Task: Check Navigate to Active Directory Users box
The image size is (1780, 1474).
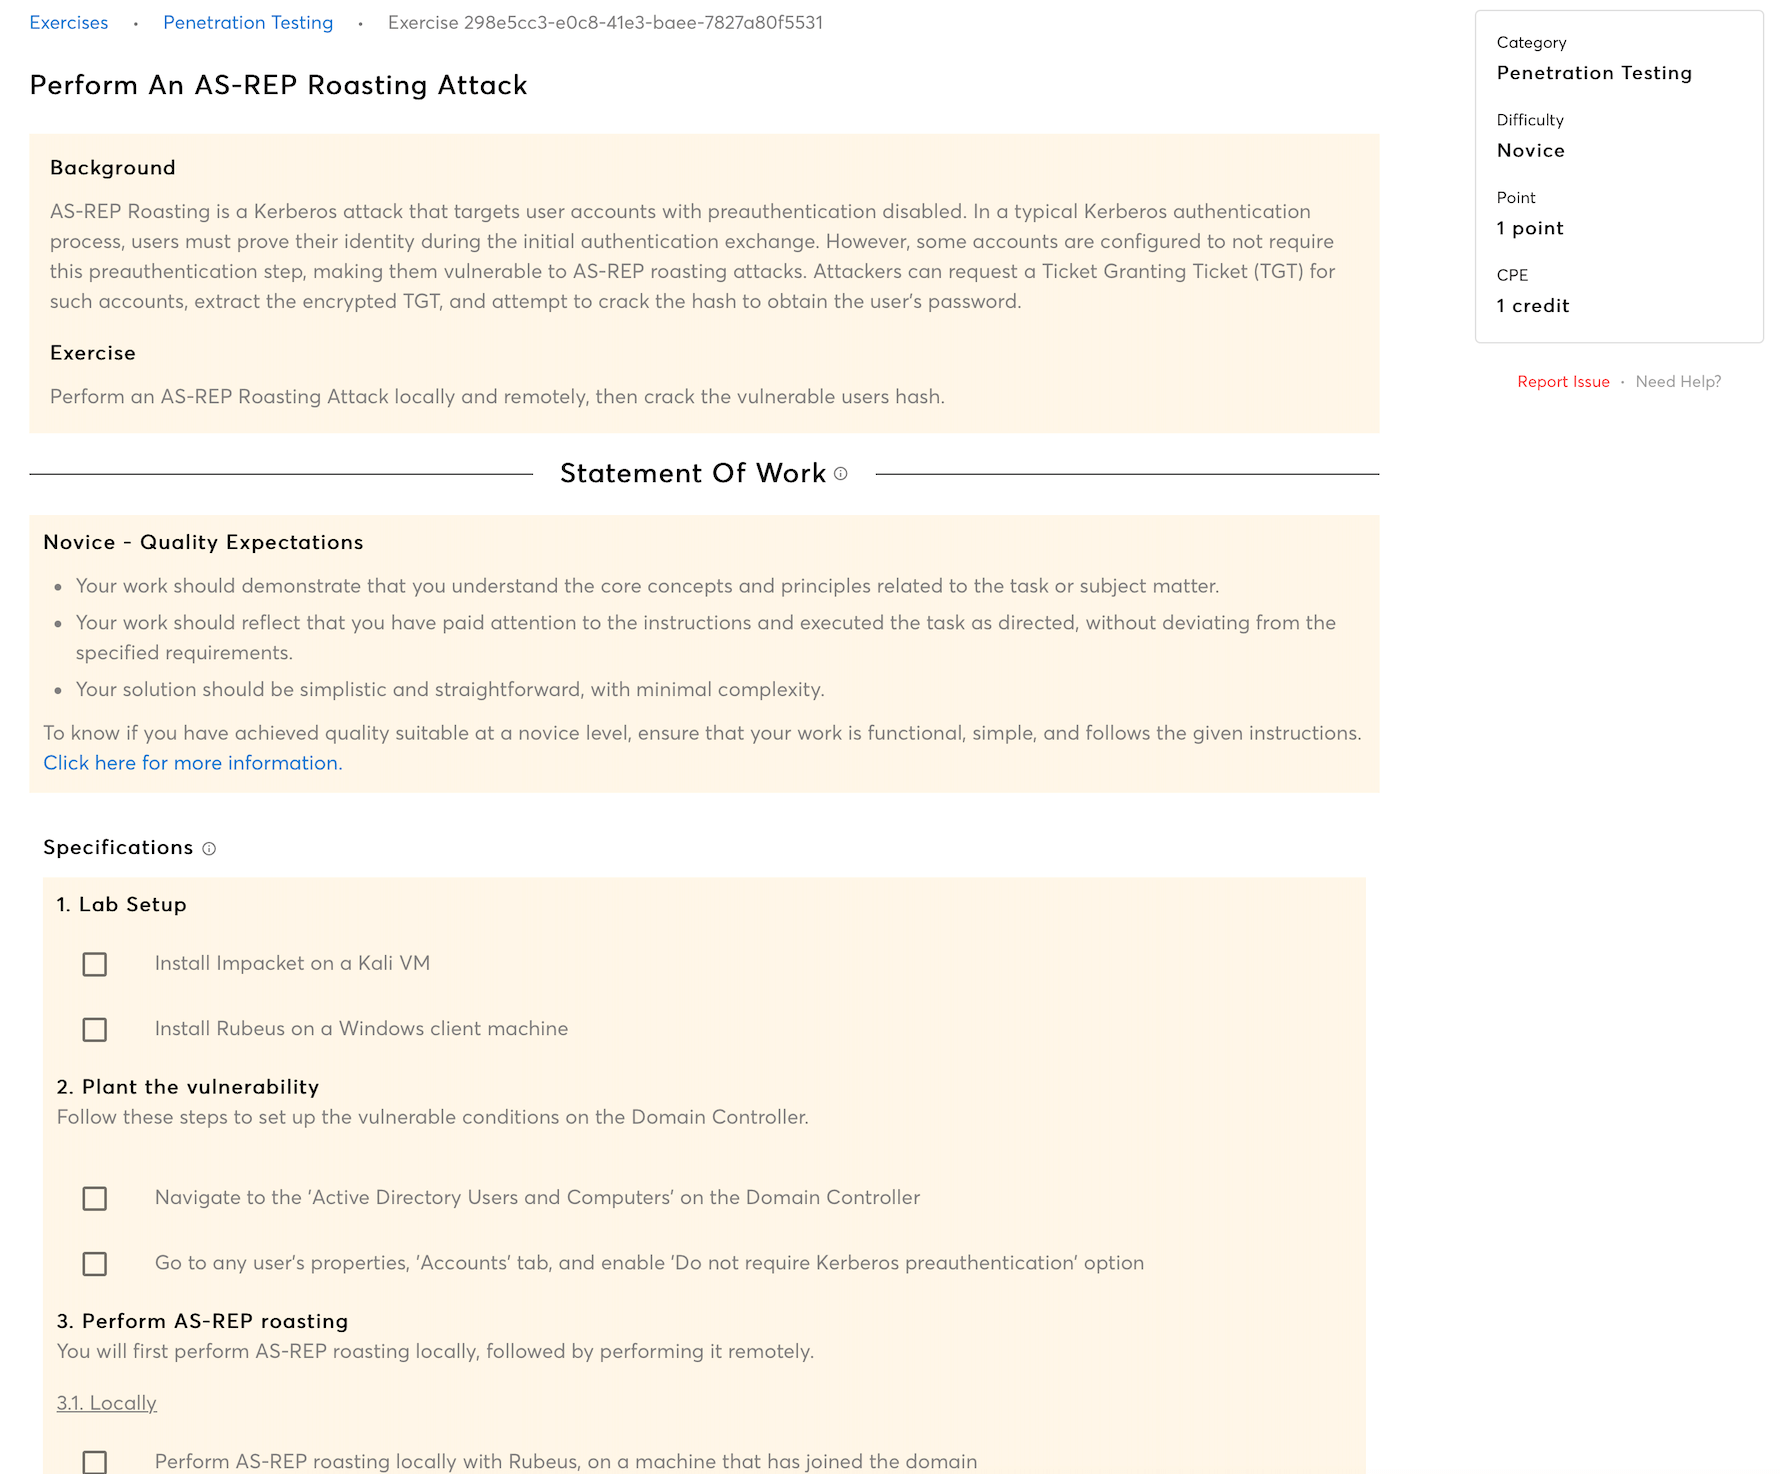Action: tap(95, 1198)
